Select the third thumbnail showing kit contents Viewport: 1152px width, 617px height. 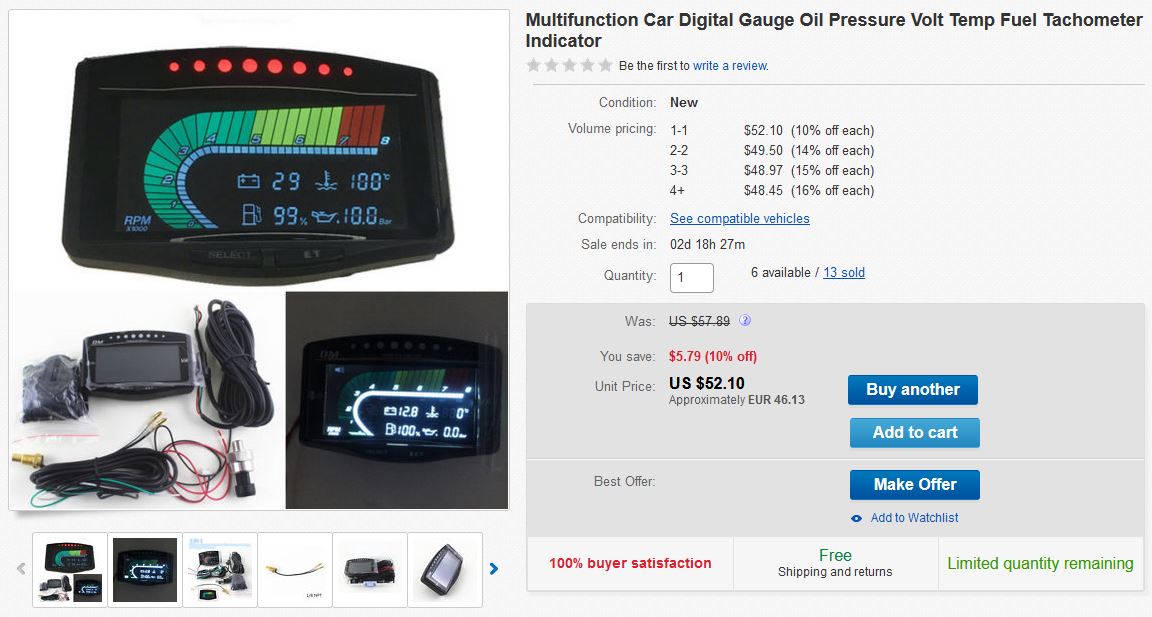coord(220,570)
